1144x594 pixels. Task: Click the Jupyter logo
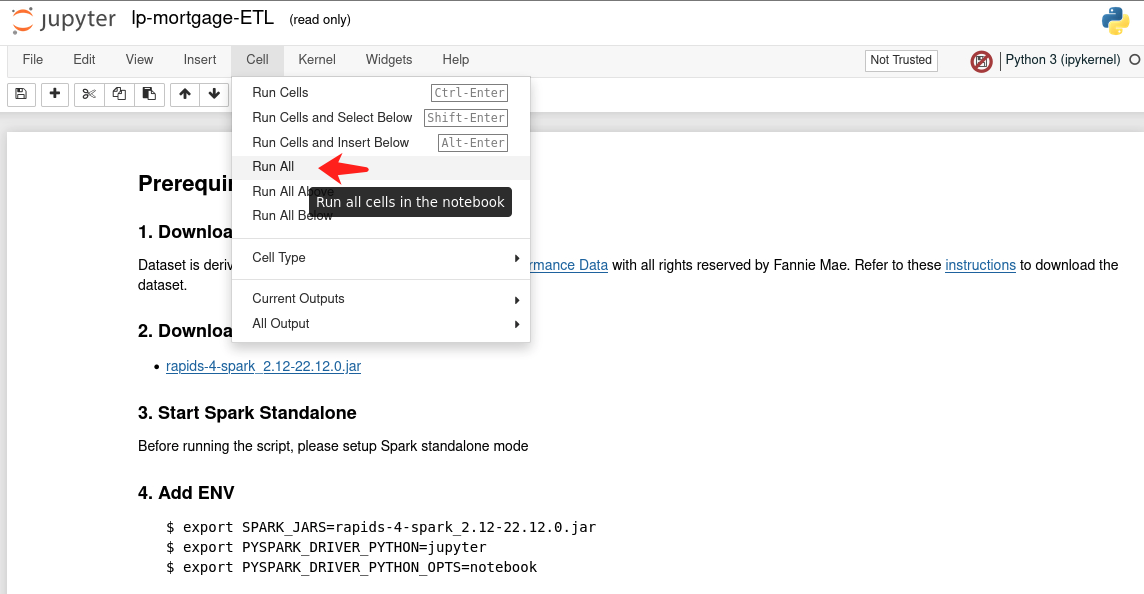63,20
